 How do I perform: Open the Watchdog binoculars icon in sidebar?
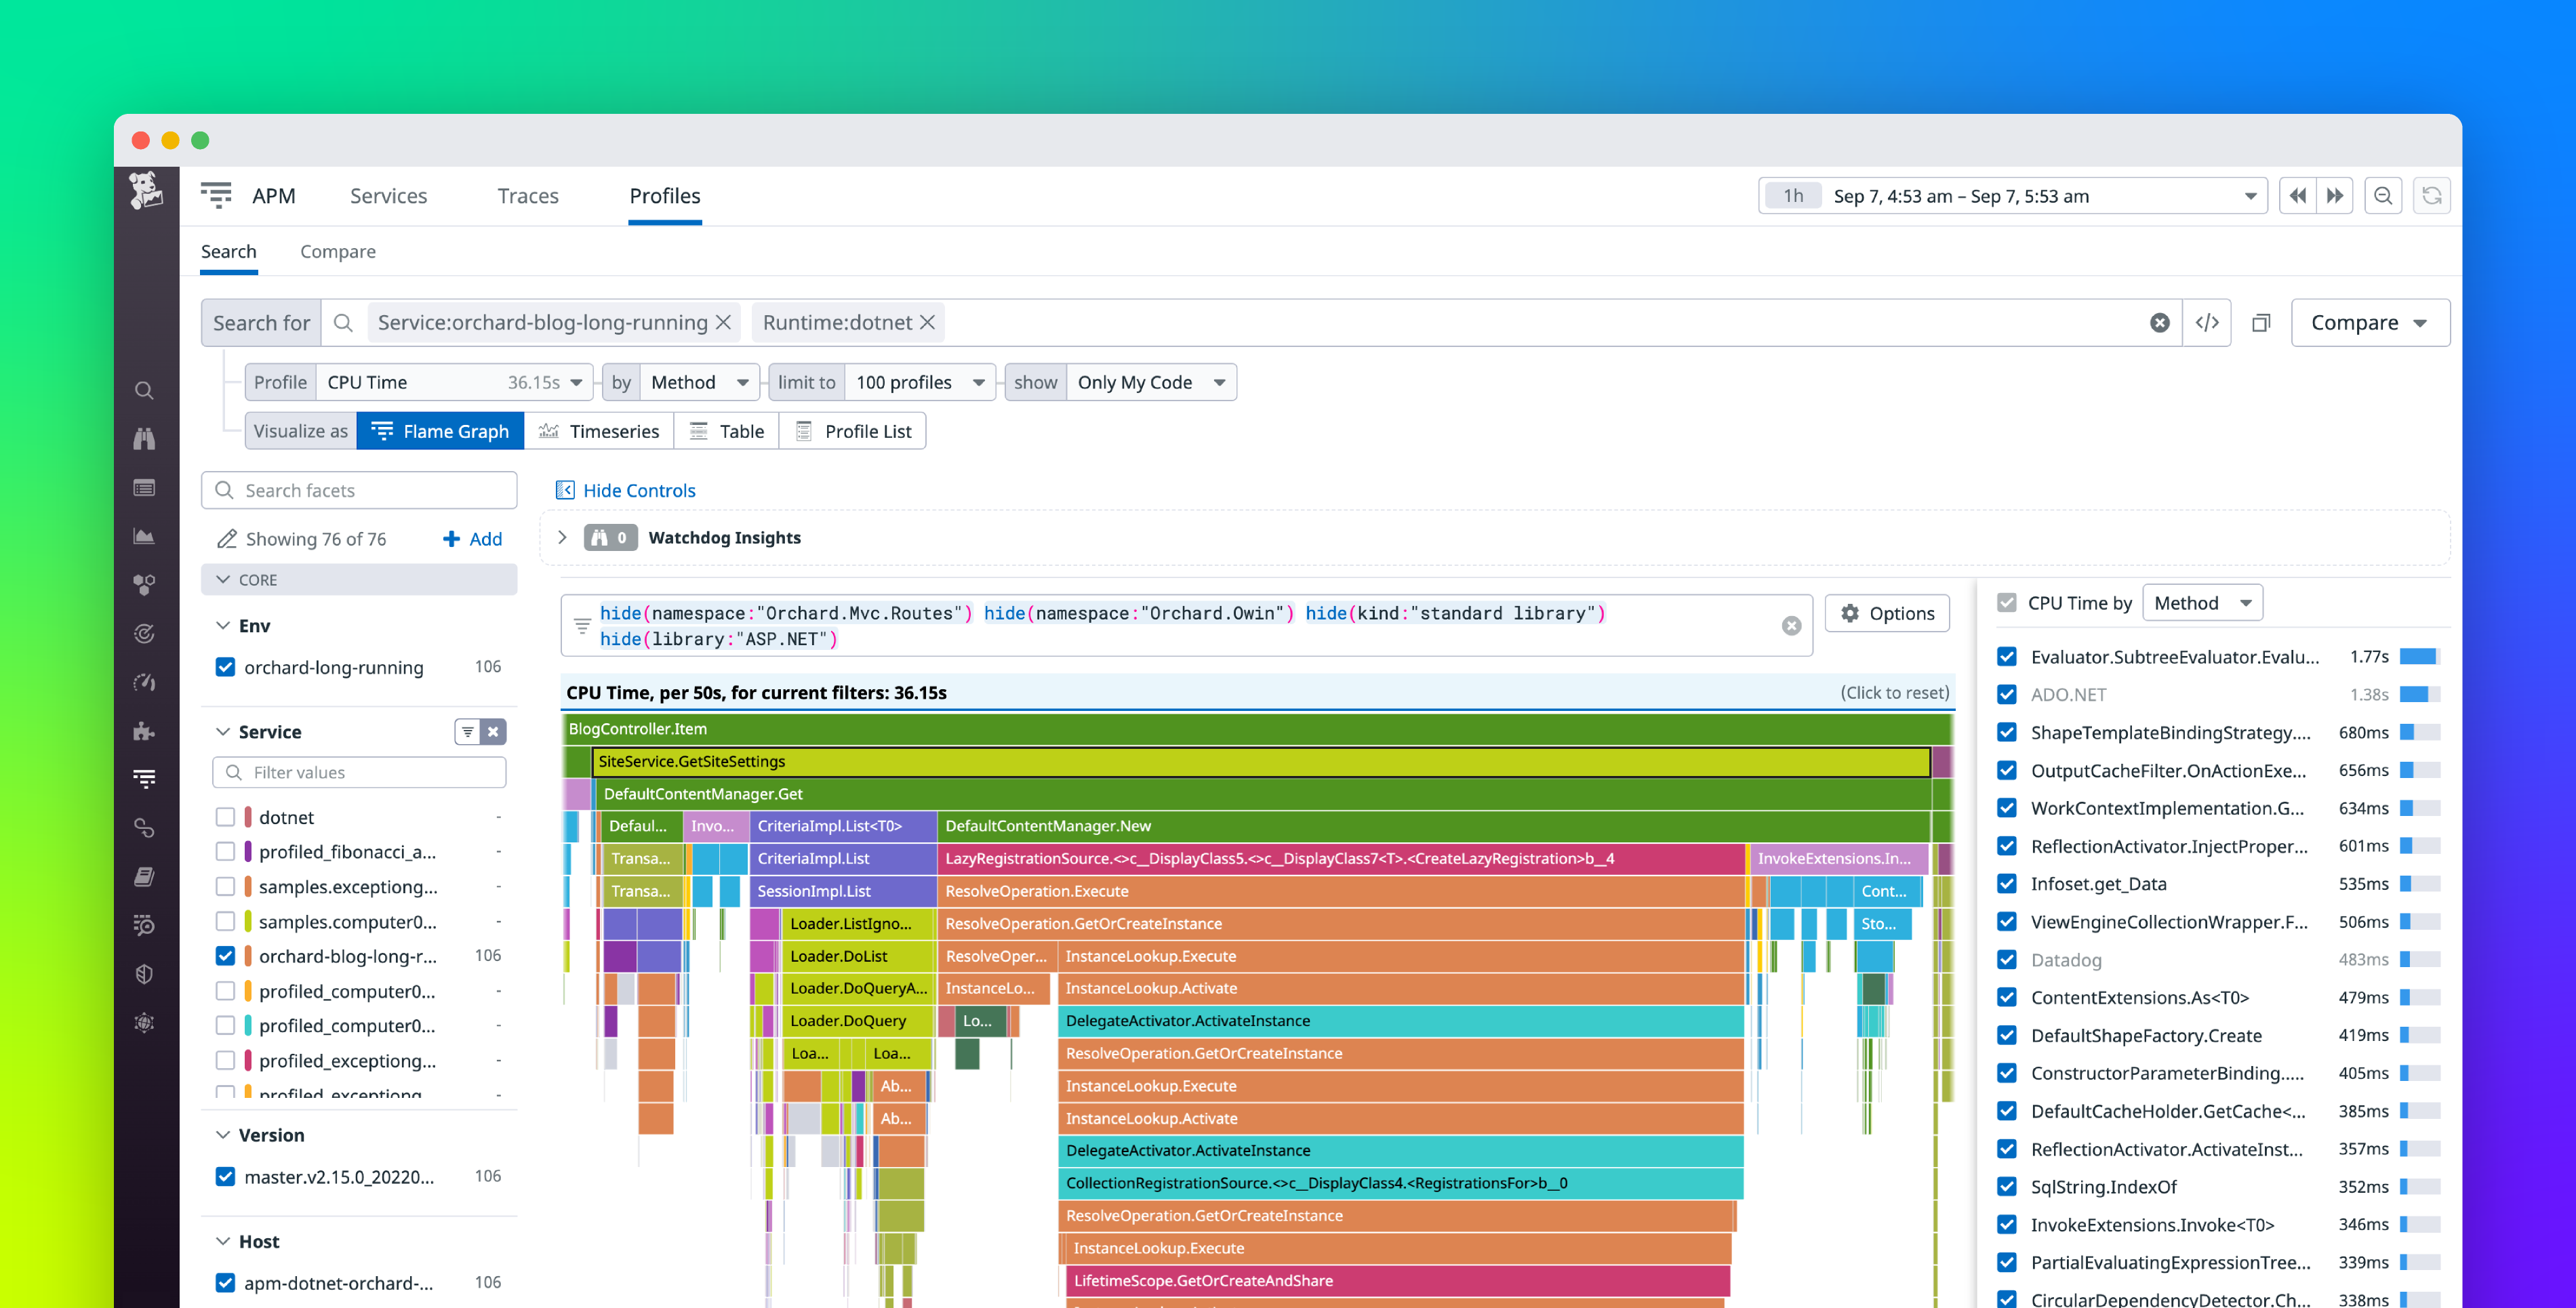(x=145, y=438)
